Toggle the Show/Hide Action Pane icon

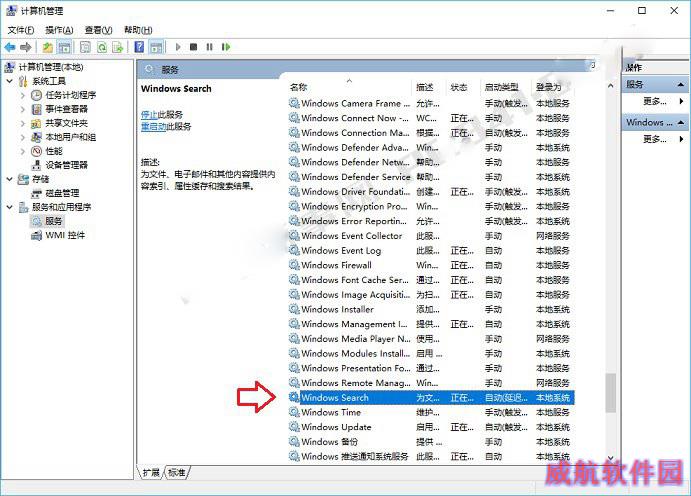click(156, 47)
